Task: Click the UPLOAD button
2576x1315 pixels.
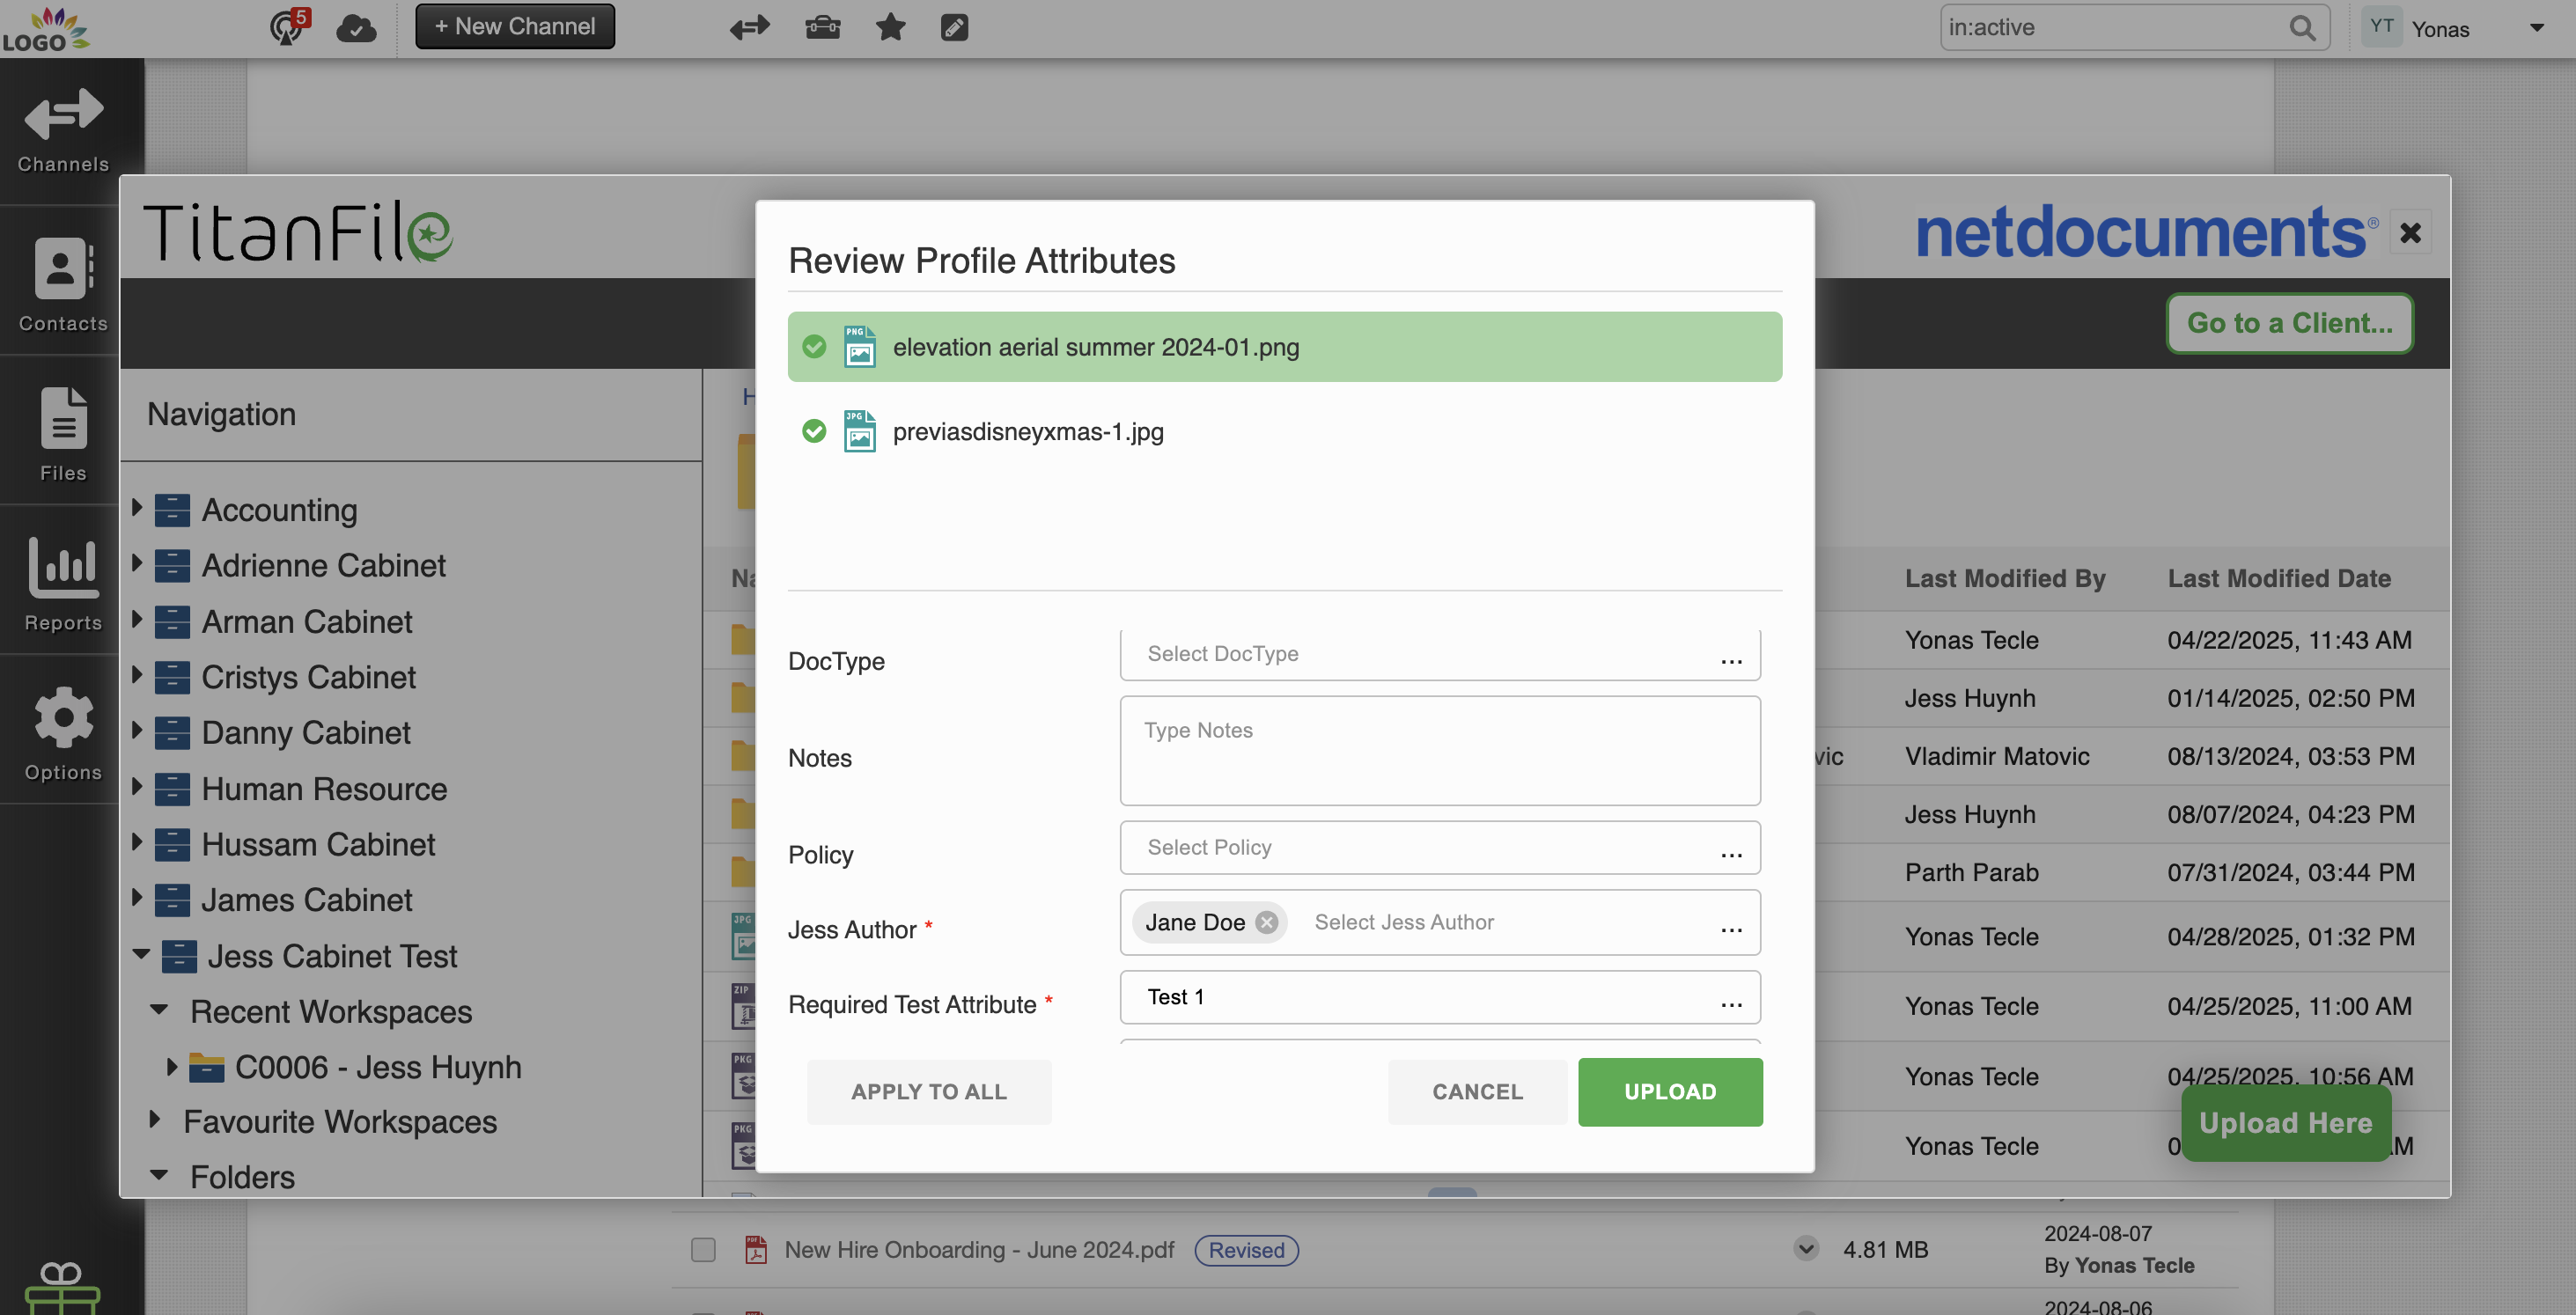Action: [1670, 1092]
